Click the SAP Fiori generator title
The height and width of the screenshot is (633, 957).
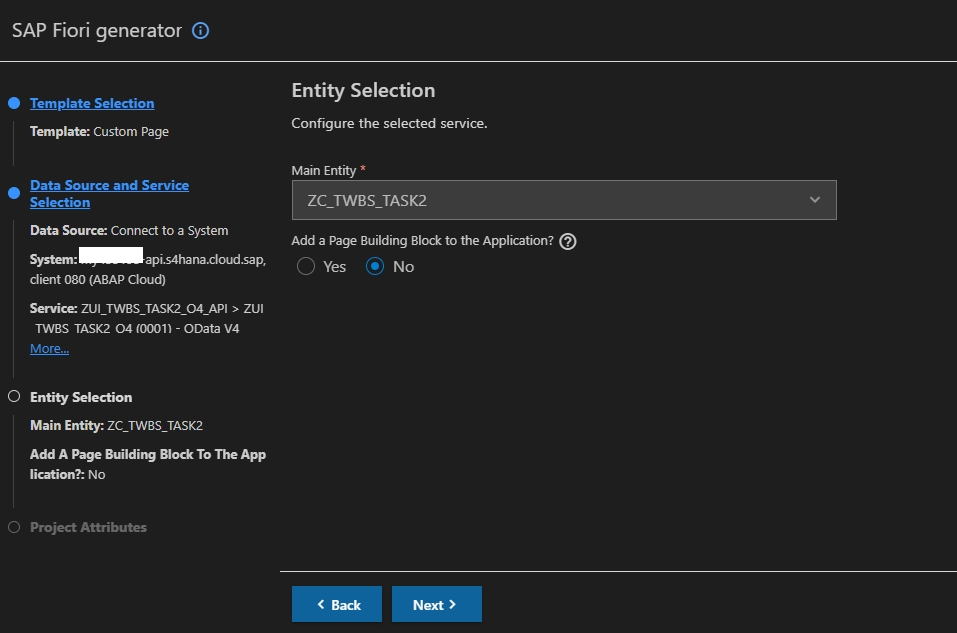(x=97, y=31)
